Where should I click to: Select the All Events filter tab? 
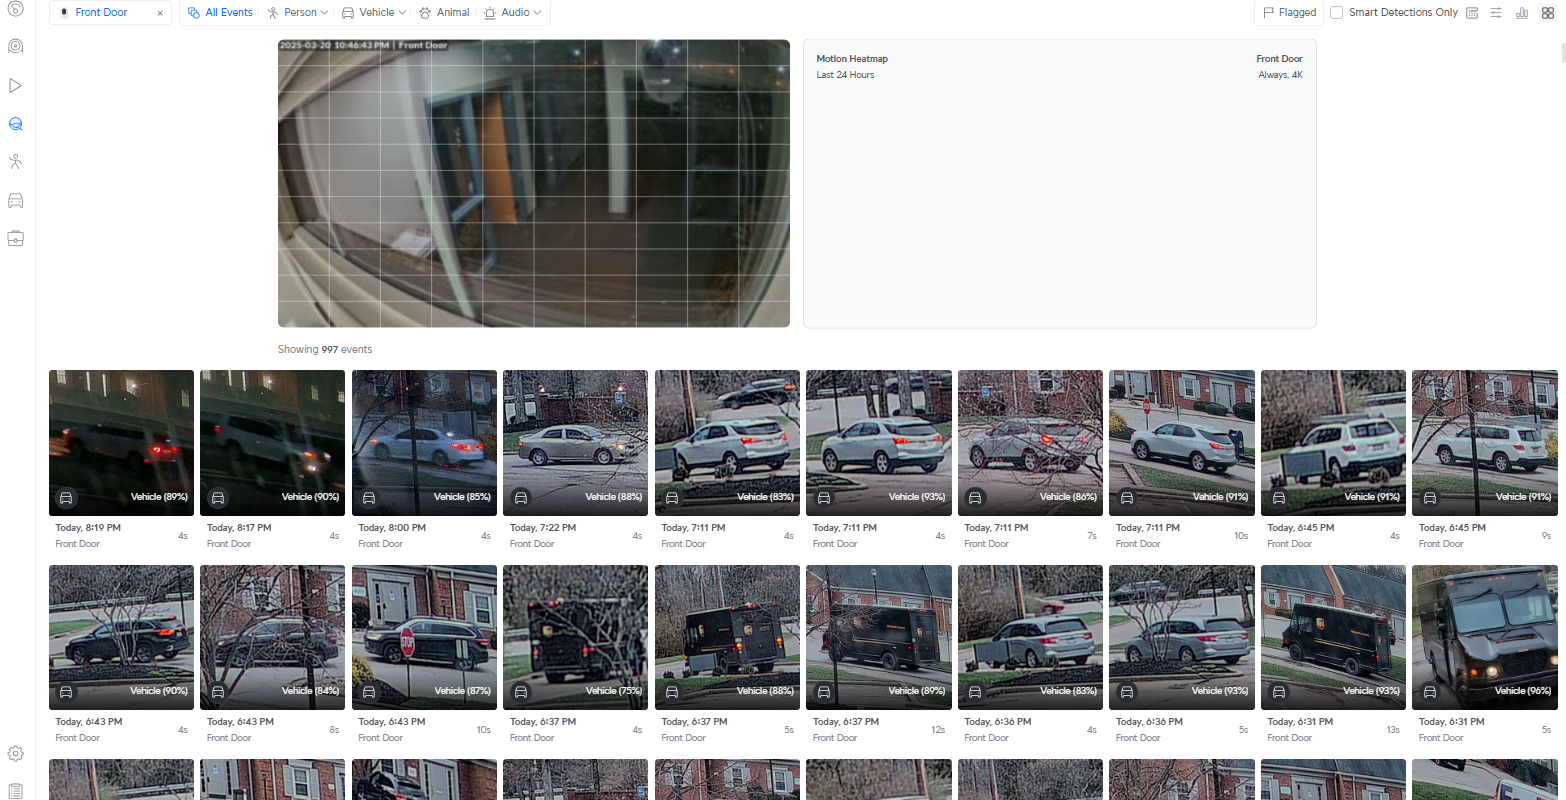pos(220,13)
